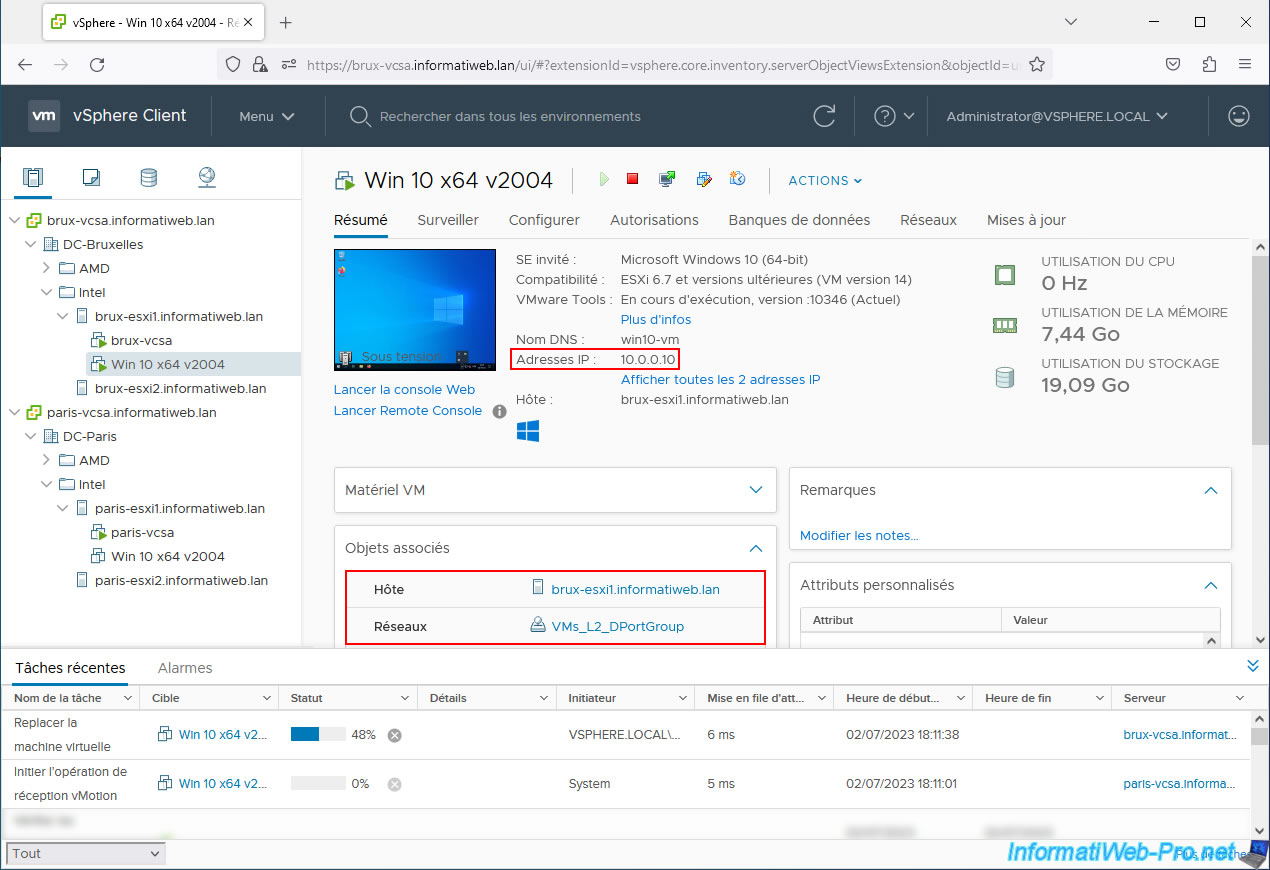This screenshot has height=870, width=1270.
Task: Open the feedback smiley icon
Action: 1239,116
